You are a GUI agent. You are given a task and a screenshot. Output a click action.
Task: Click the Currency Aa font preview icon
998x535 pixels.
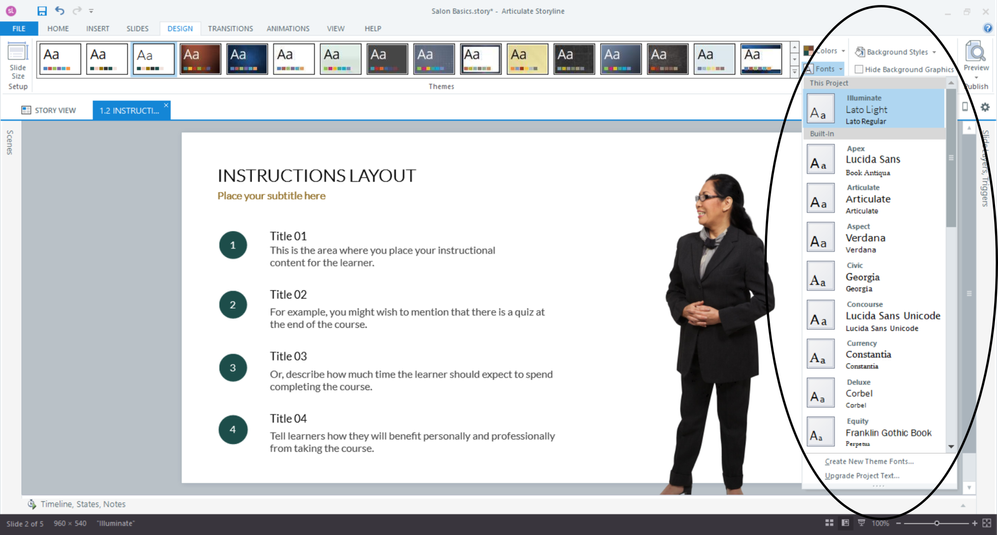tap(820, 354)
